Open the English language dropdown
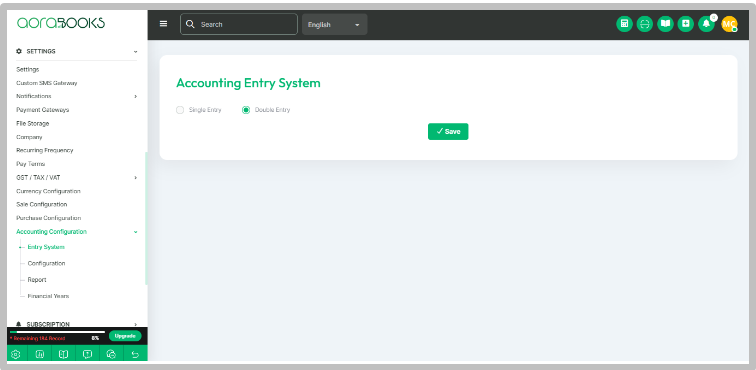Image resolution: width=756 pixels, height=370 pixels. (x=335, y=24)
